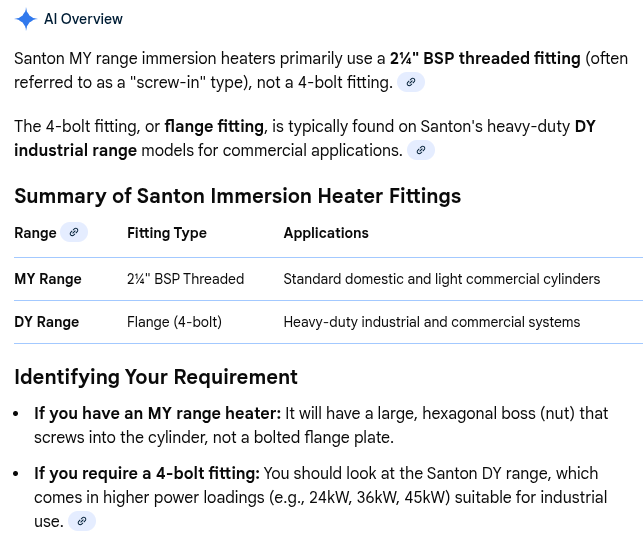643x547 pixels.
Task: Click the "AI Overview" title label
Action: (84, 19)
